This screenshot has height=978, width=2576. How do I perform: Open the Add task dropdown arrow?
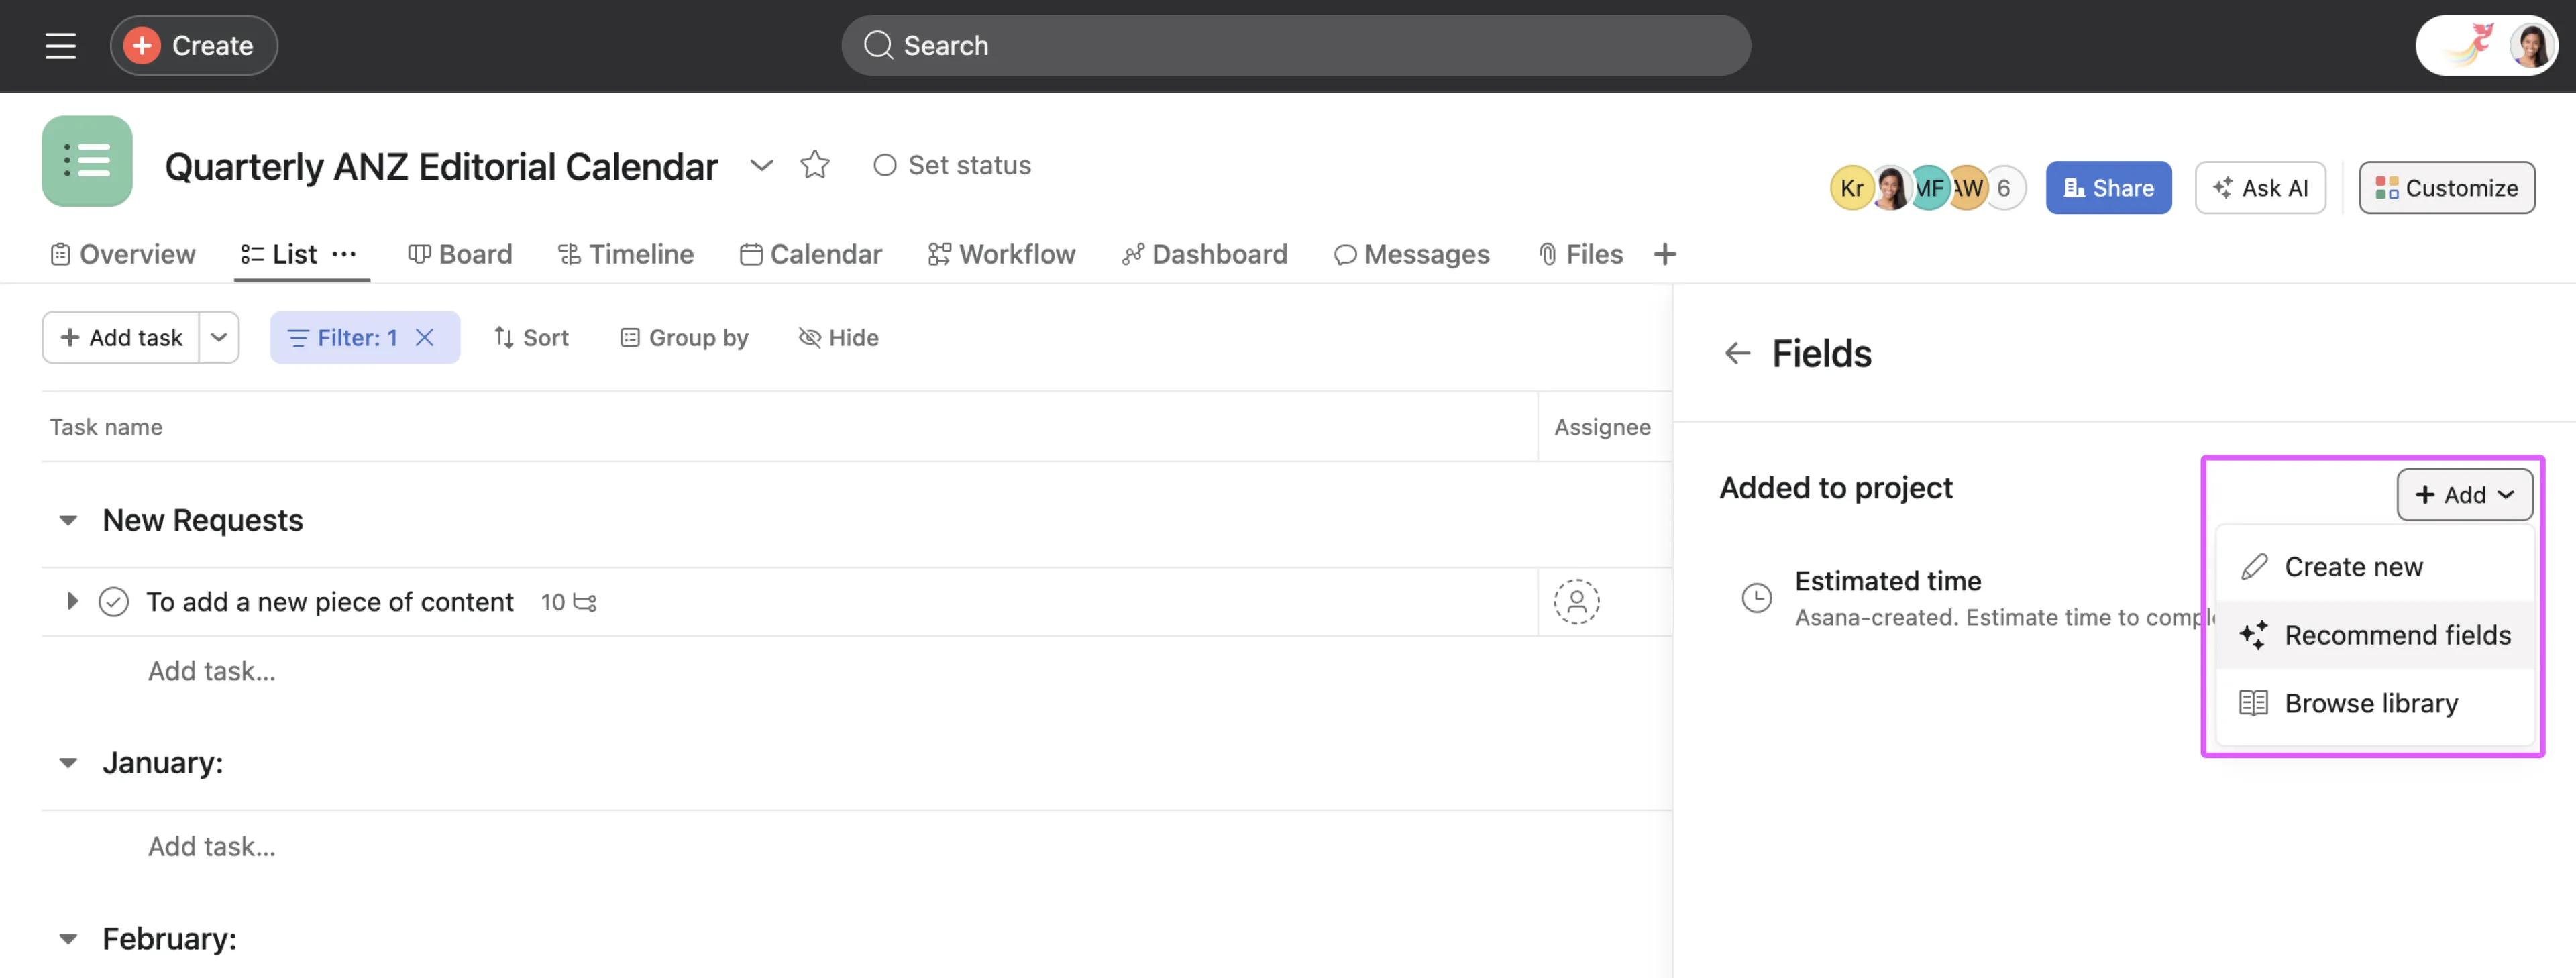pyautogui.click(x=219, y=337)
